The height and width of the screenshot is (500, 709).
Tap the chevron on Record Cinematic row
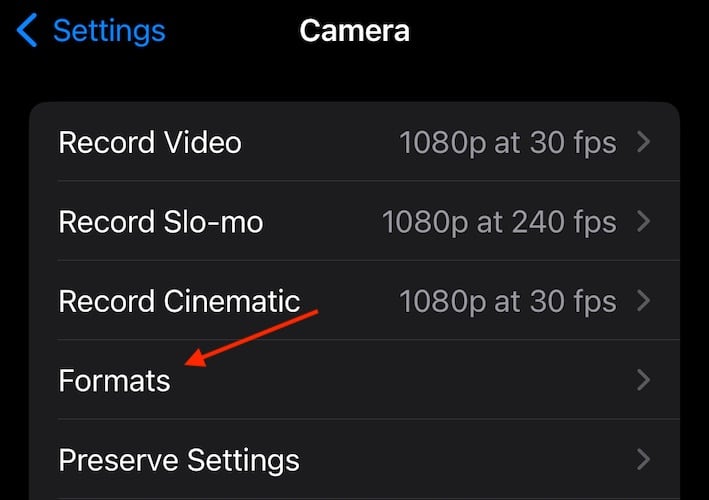pos(644,300)
